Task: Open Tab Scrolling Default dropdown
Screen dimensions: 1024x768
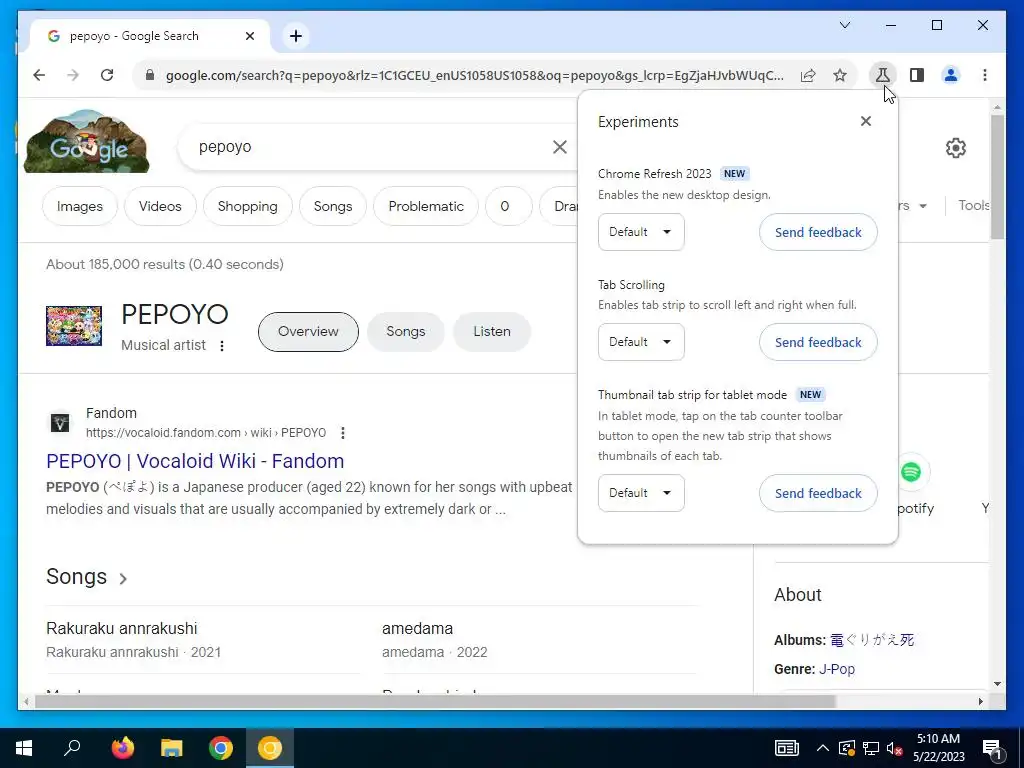Action: tap(641, 342)
